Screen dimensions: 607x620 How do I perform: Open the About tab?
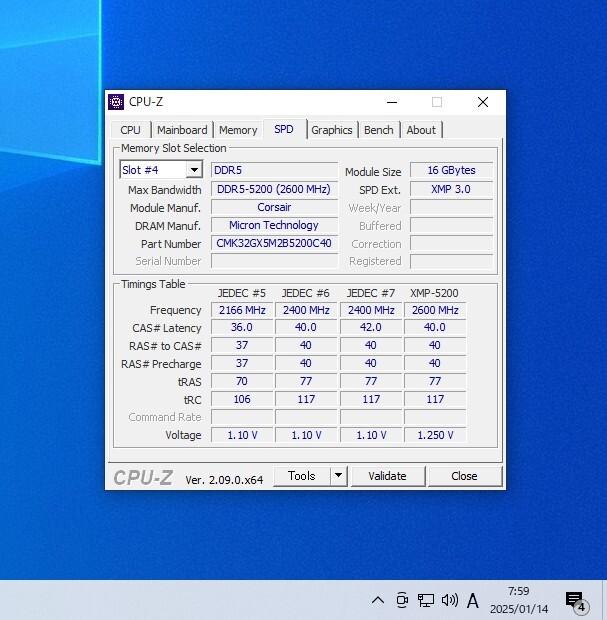(421, 130)
